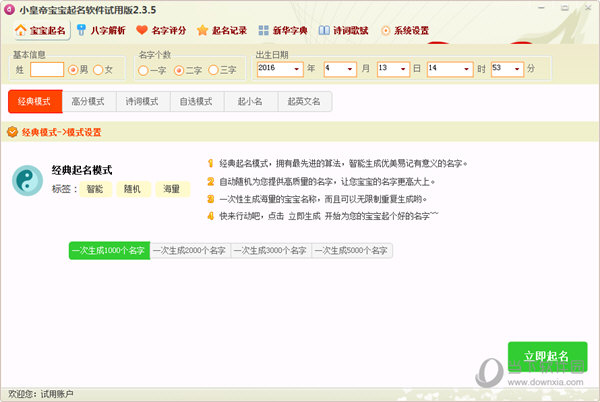600x402 pixels.
Task: Open 名字评分 heart icon tool
Action: pyautogui.click(x=161, y=31)
